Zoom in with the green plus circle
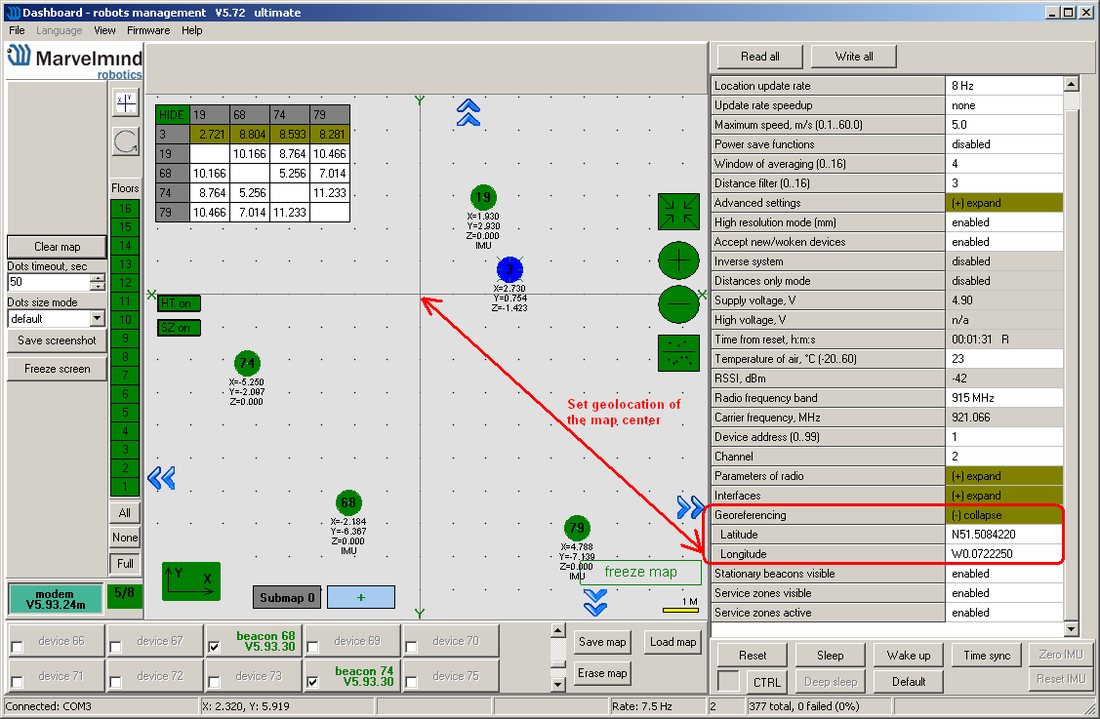This screenshot has width=1100, height=719. point(678,261)
